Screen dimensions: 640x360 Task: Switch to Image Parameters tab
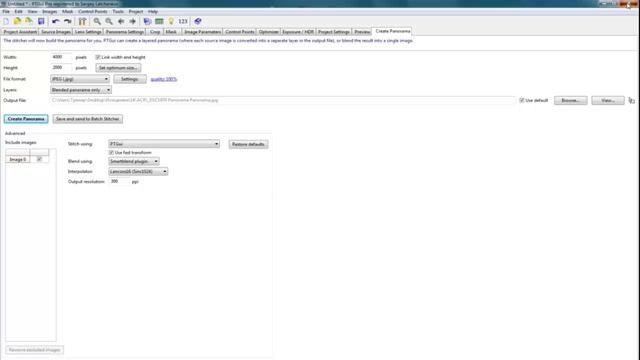202,32
